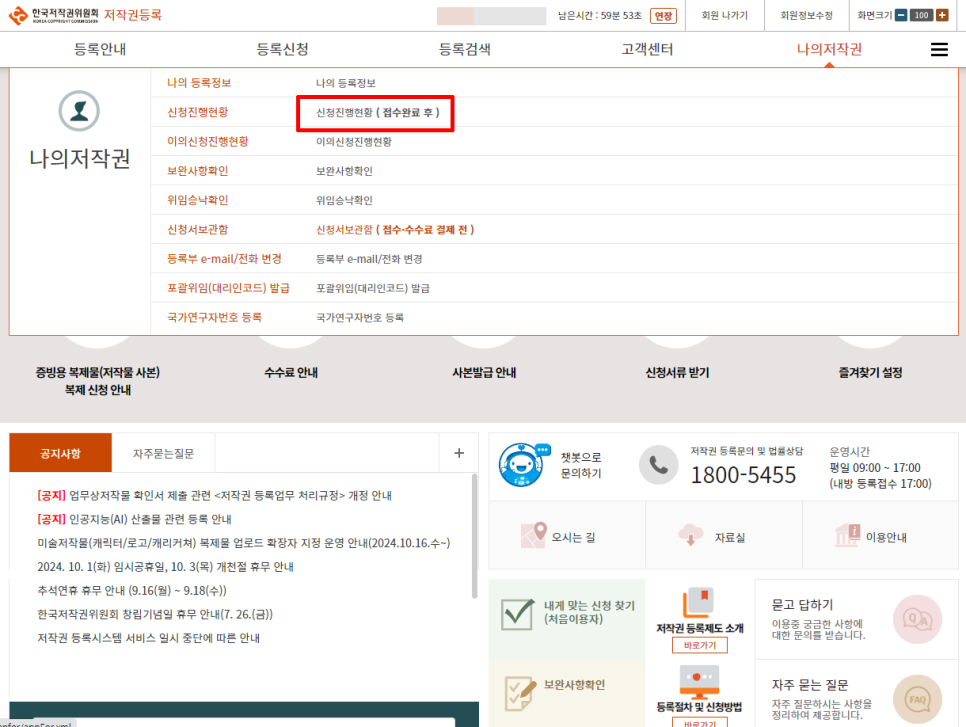The height and width of the screenshot is (727, 966).
Task: Open the 서비스 일시 중단에 따른 안내 notice
Action: pos(148,638)
